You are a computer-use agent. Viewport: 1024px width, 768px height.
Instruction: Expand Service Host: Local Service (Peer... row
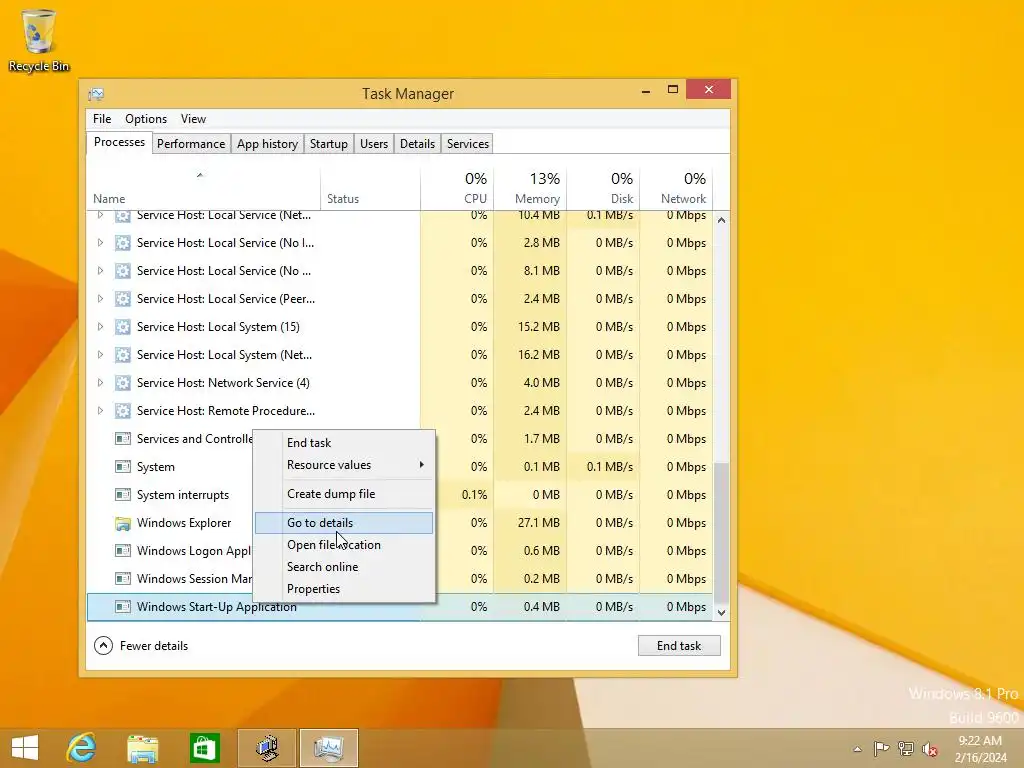(100, 298)
